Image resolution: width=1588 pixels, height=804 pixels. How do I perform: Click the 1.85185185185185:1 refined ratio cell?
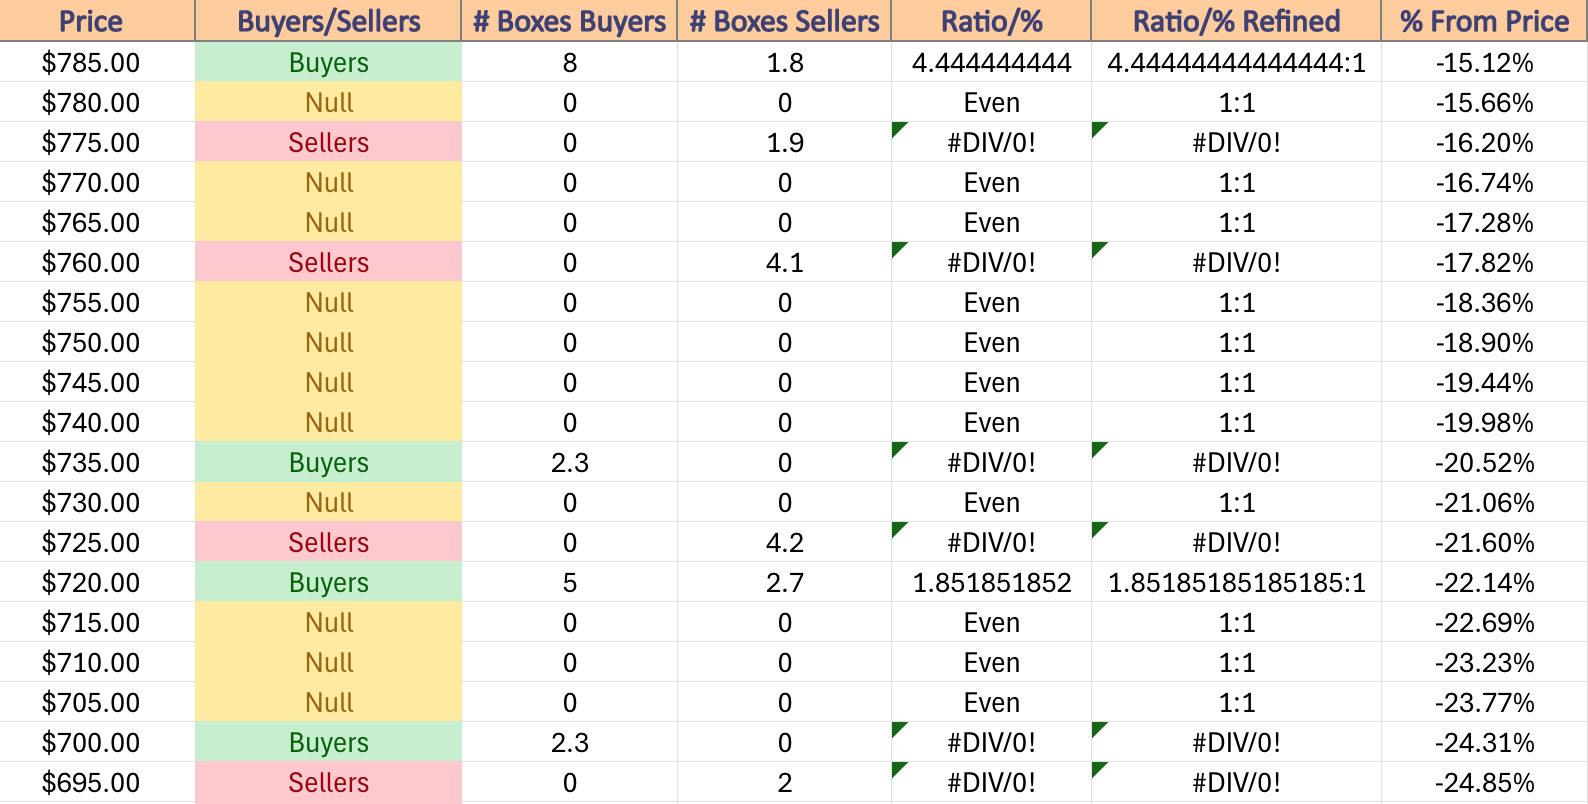point(1236,582)
